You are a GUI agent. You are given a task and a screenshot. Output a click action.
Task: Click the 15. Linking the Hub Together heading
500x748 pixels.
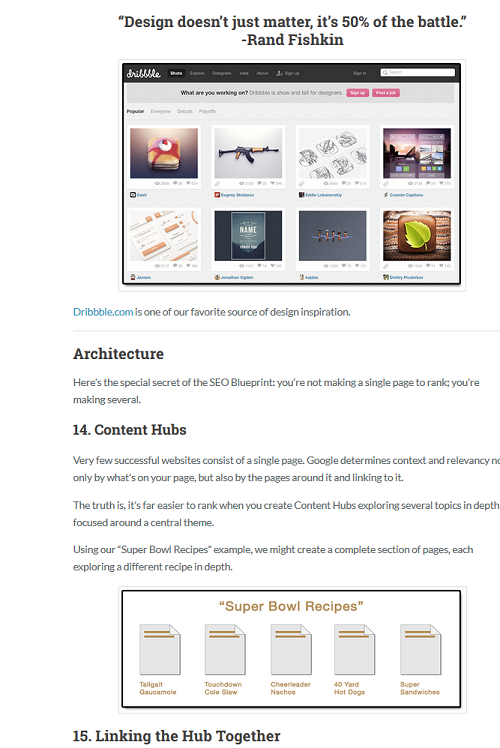[x=177, y=736]
